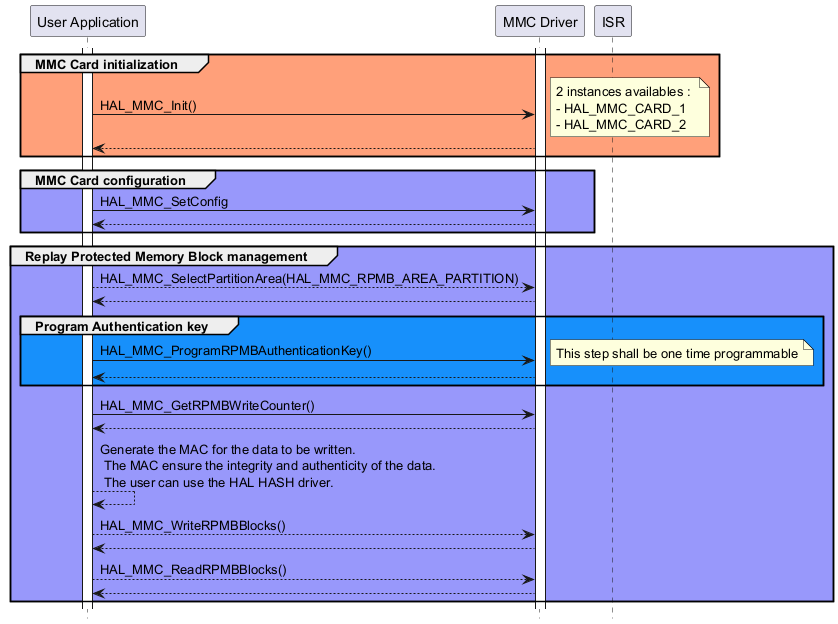
Task: Select the MMC Driver participant box
Action: tap(540, 22)
